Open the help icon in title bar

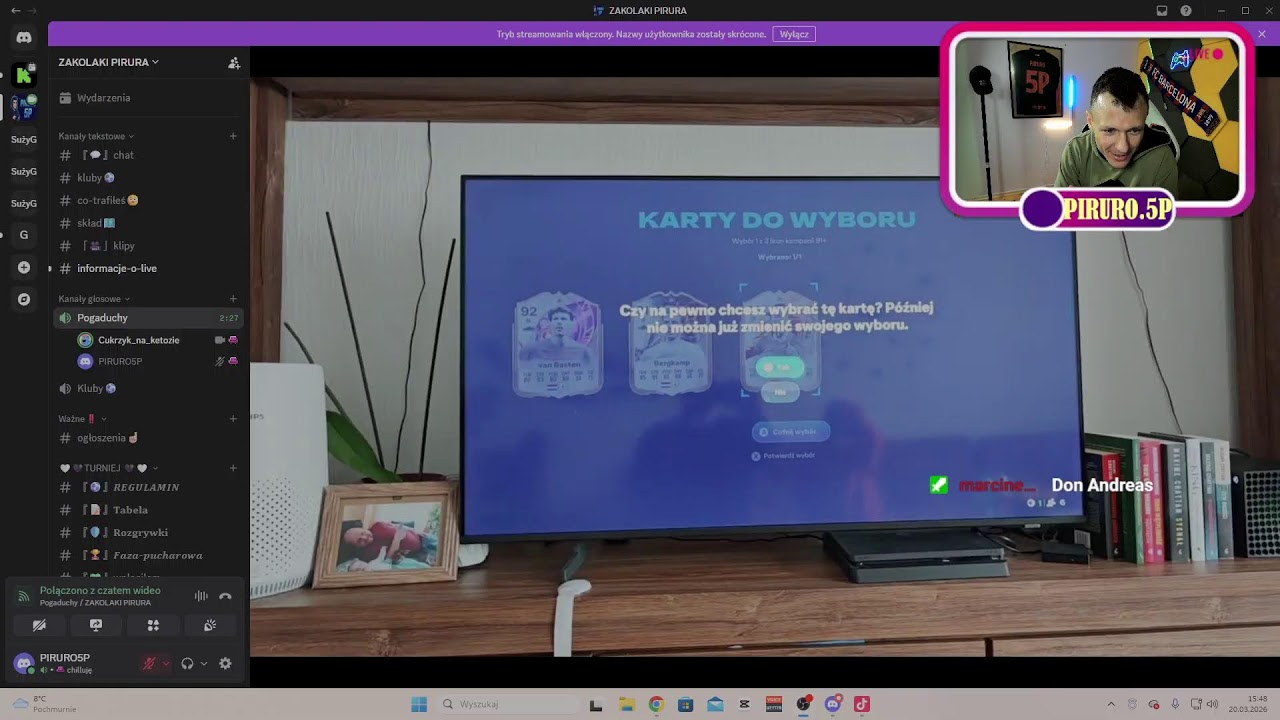point(1186,11)
